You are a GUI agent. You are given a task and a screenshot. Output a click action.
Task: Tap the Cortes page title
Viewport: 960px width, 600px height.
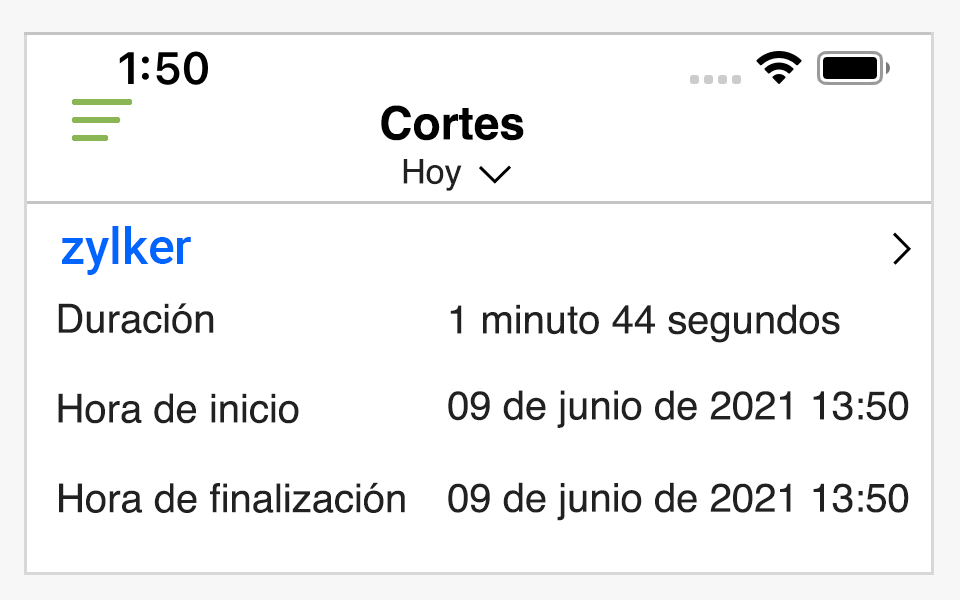(x=452, y=124)
